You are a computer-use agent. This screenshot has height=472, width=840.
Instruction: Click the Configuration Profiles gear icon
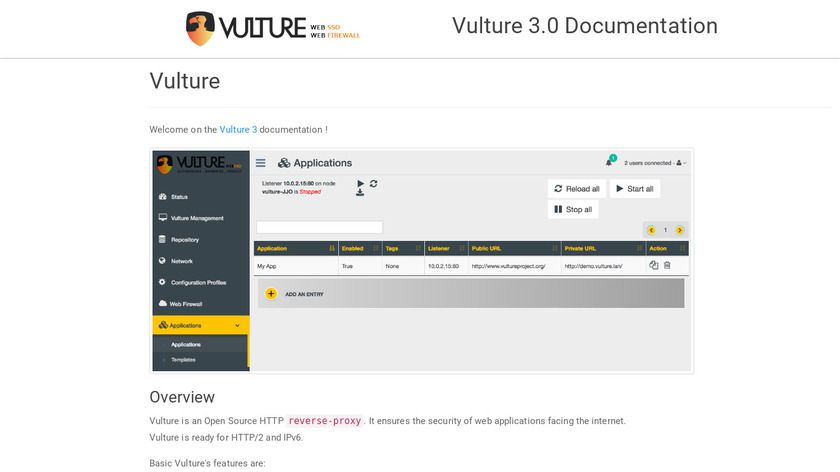click(162, 282)
